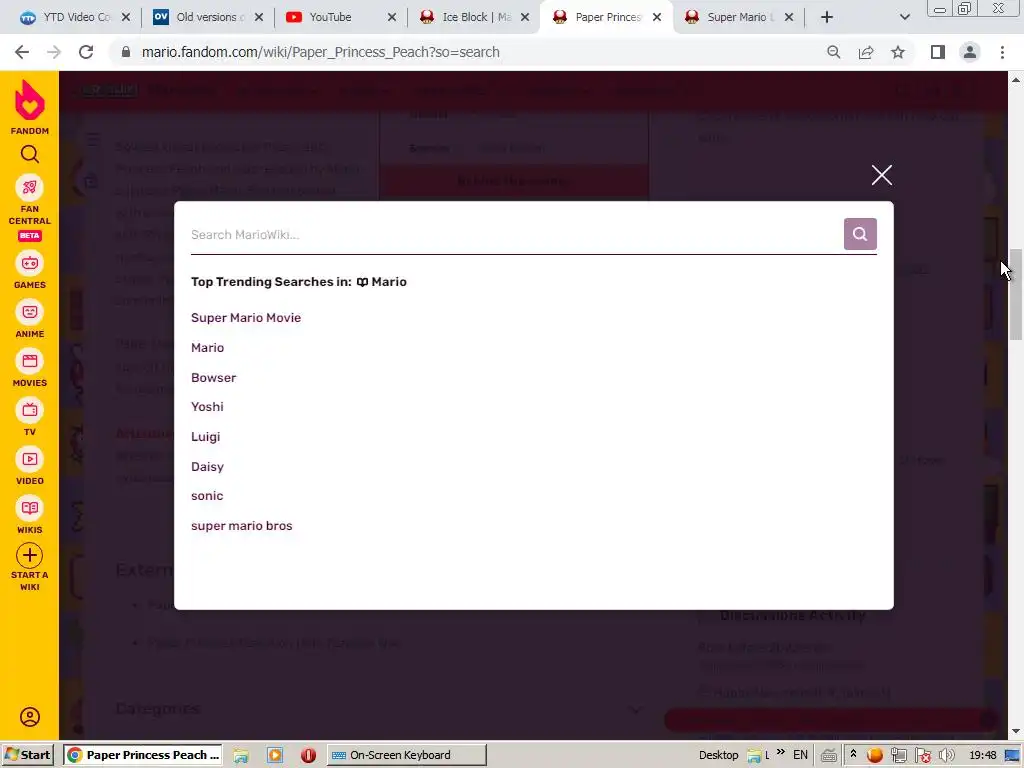Click the scrollbar down arrow

coord(1016,732)
